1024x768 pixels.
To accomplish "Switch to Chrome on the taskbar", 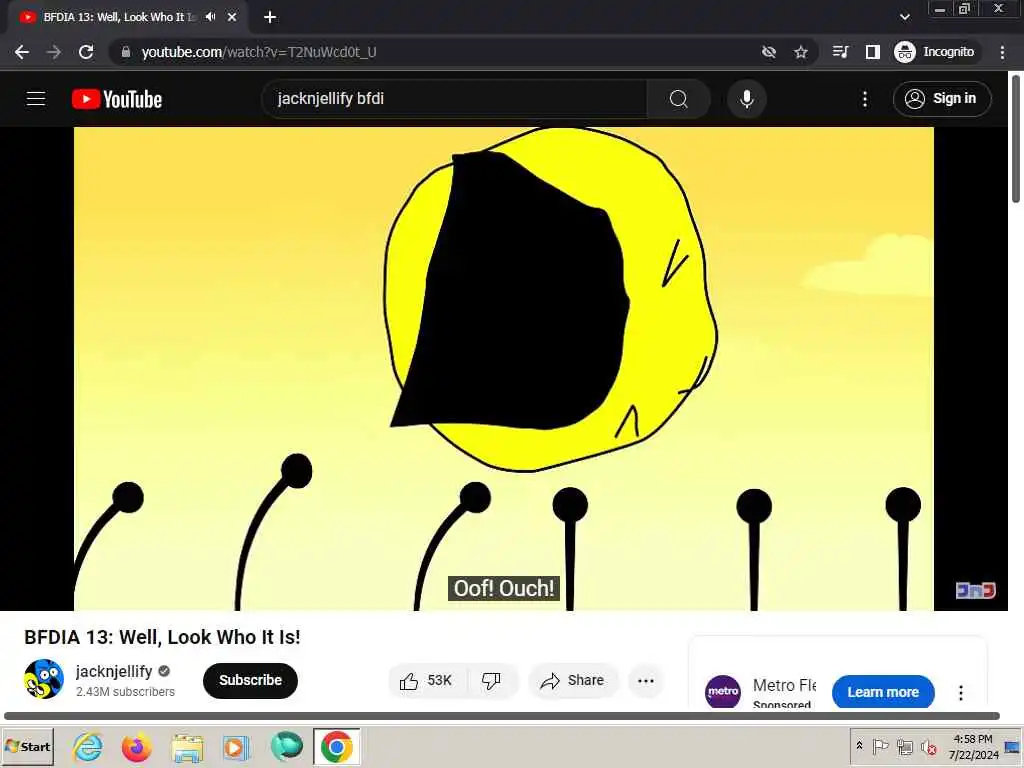I will pyautogui.click(x=337, y=747).
